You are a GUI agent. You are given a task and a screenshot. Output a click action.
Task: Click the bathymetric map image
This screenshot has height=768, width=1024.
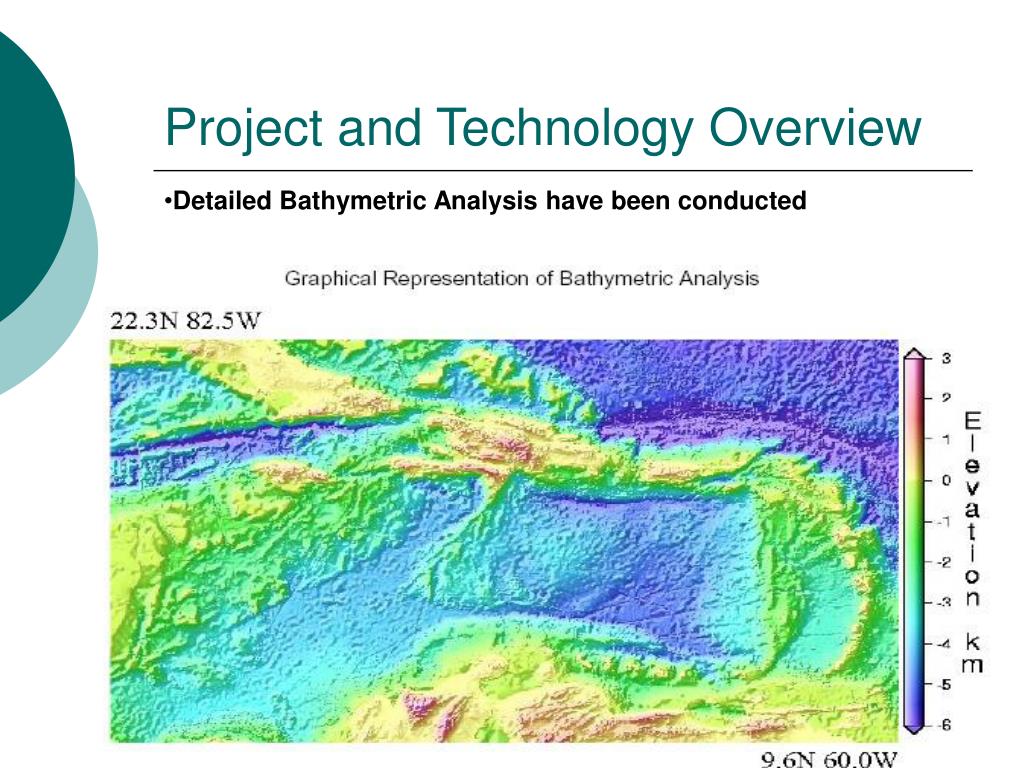click(x=504, y=541)
